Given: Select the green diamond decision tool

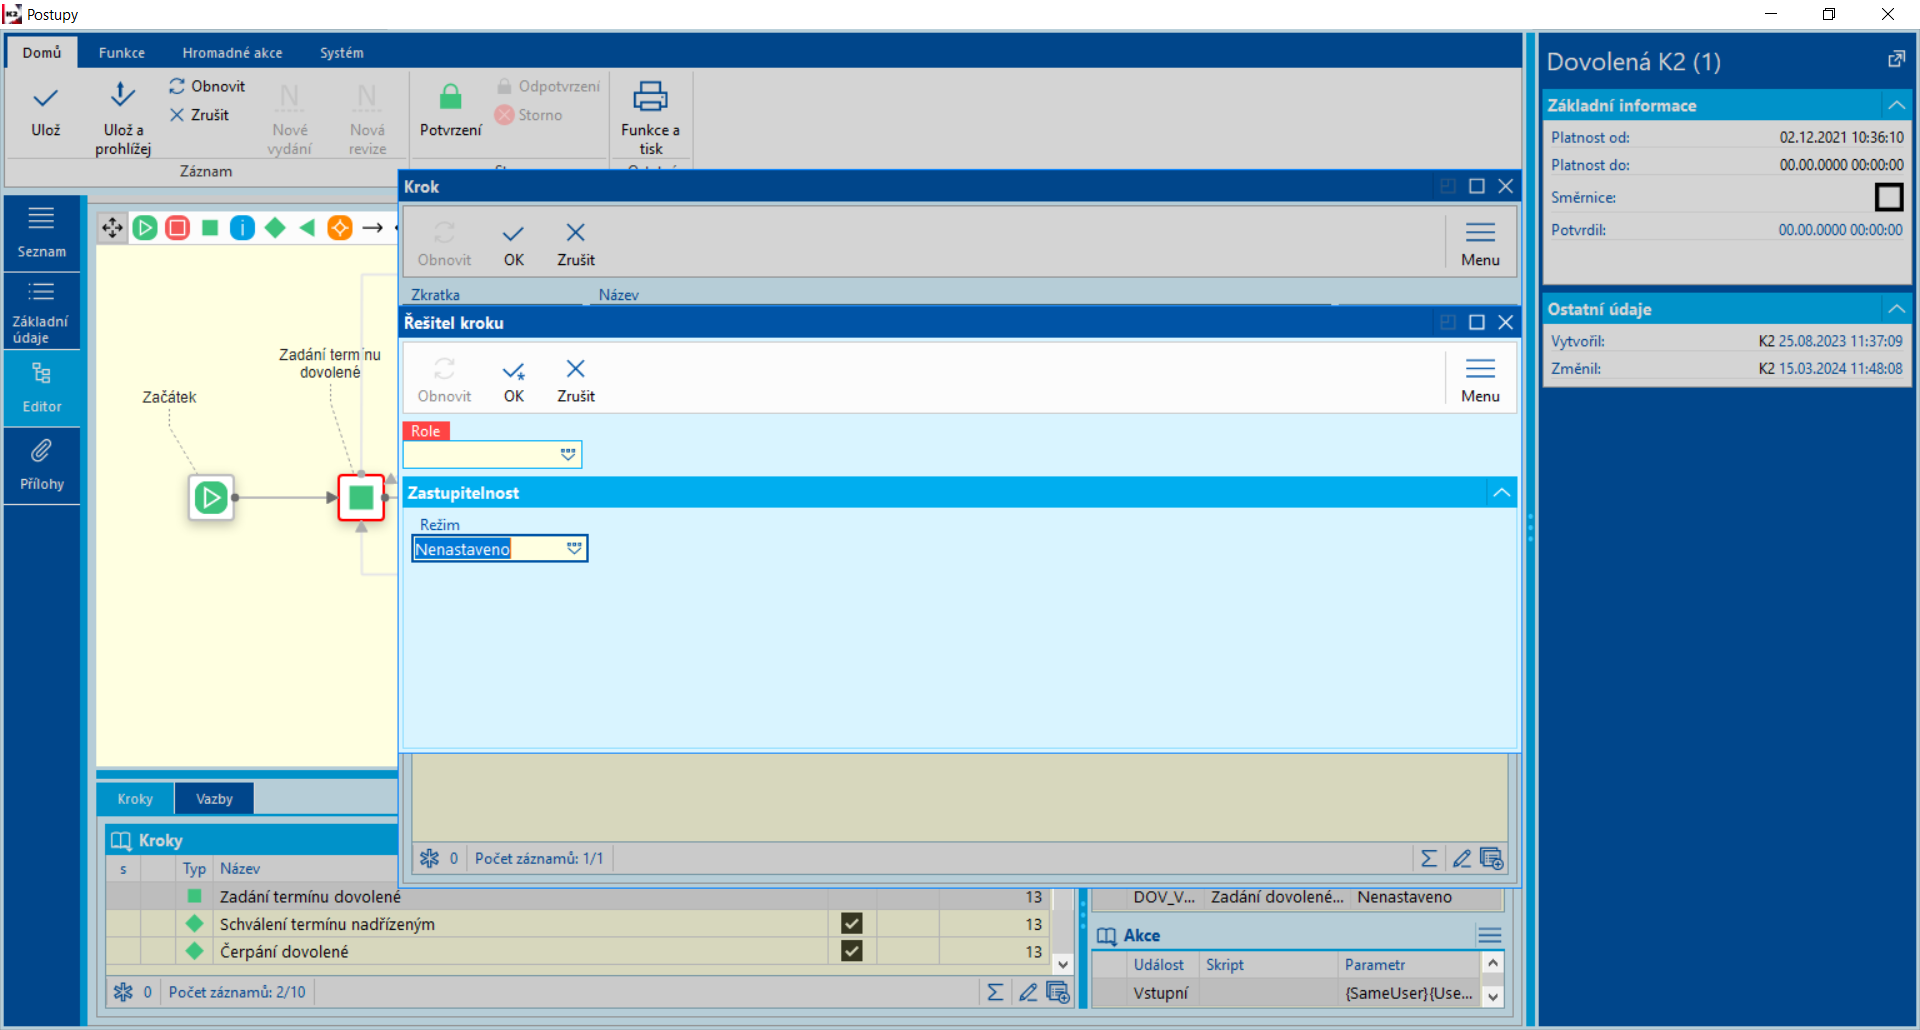Looking at the screenshot, I should [x=275, y=228].
